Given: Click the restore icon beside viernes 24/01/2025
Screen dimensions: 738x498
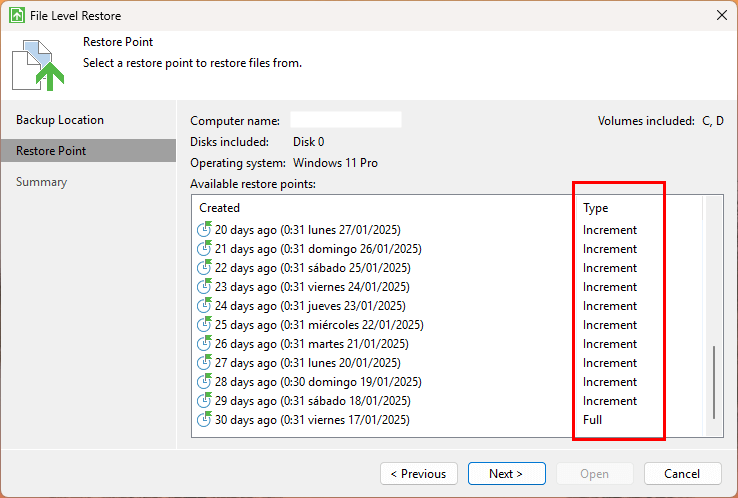Looking at the screenshot, I should coord(205,287).
